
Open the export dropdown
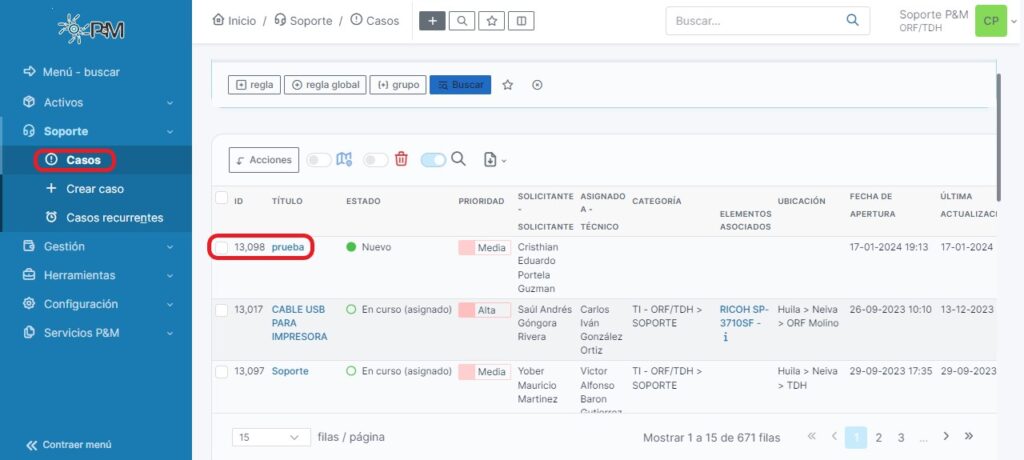click(495, 159)
